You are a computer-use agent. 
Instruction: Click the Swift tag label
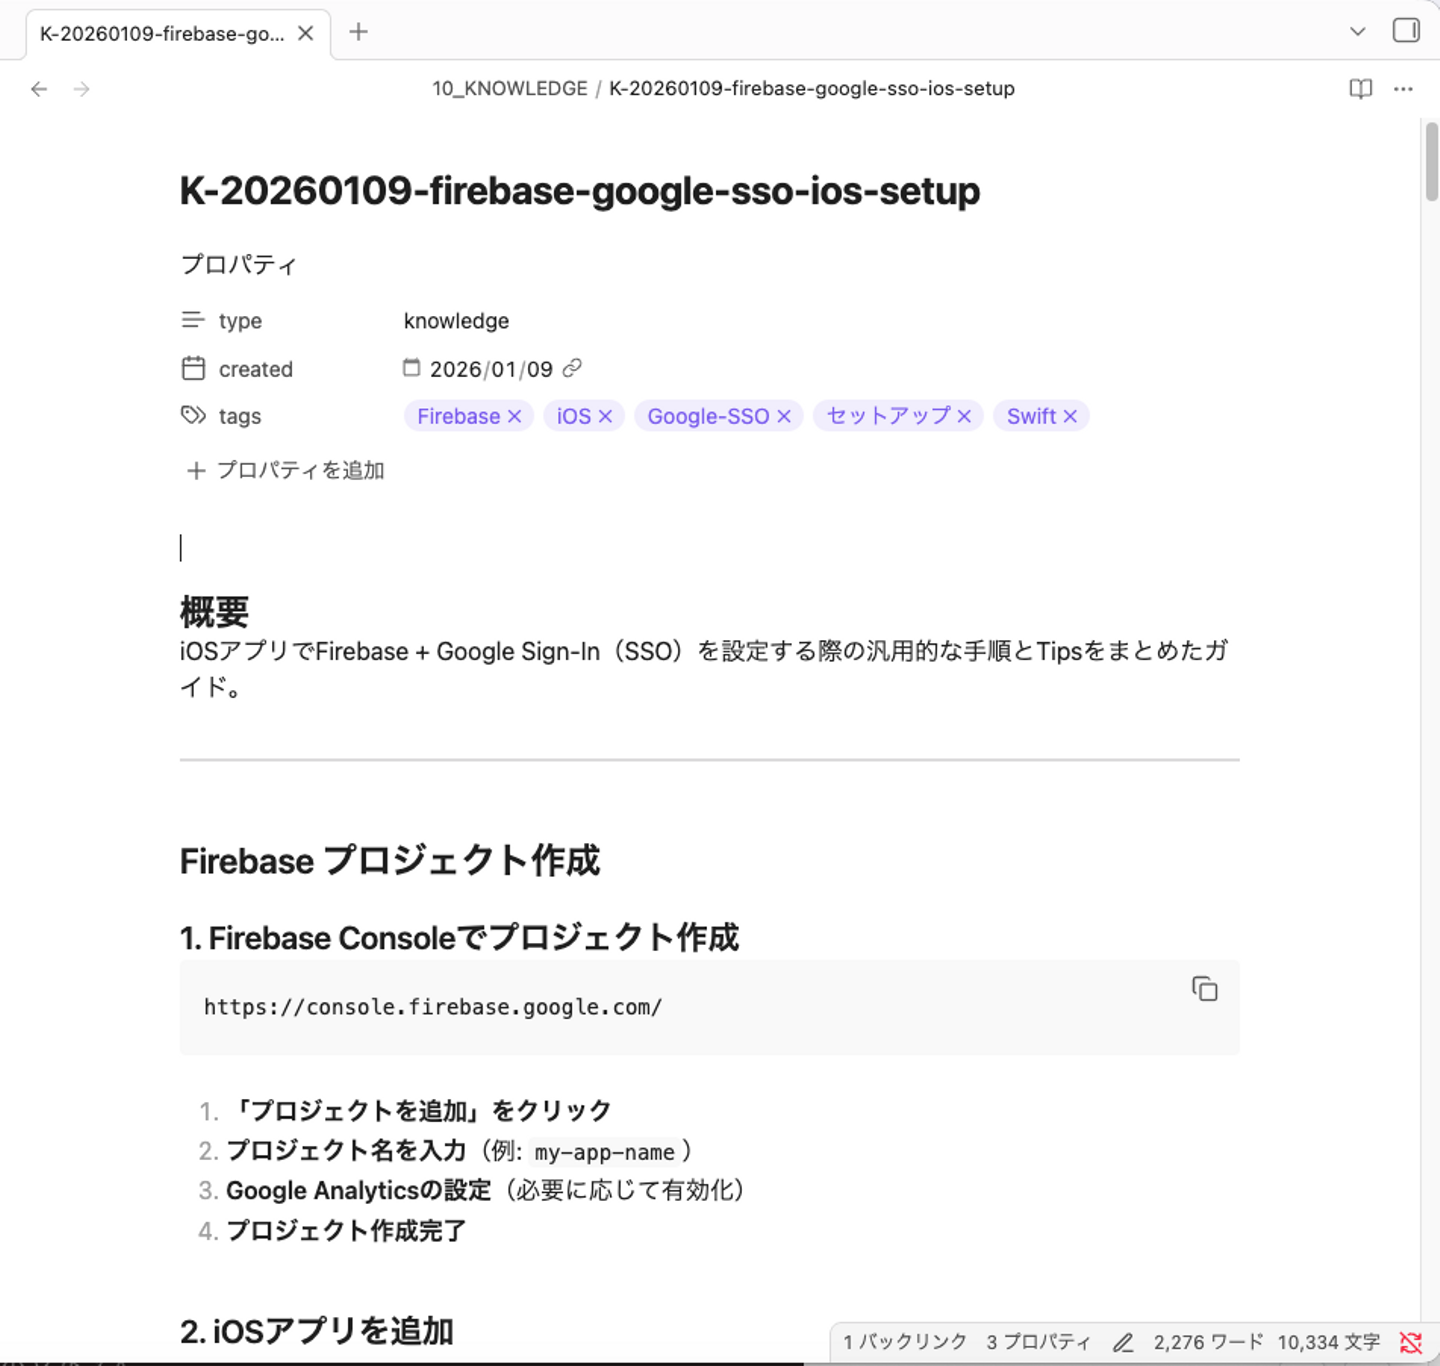click(1031, 416)
